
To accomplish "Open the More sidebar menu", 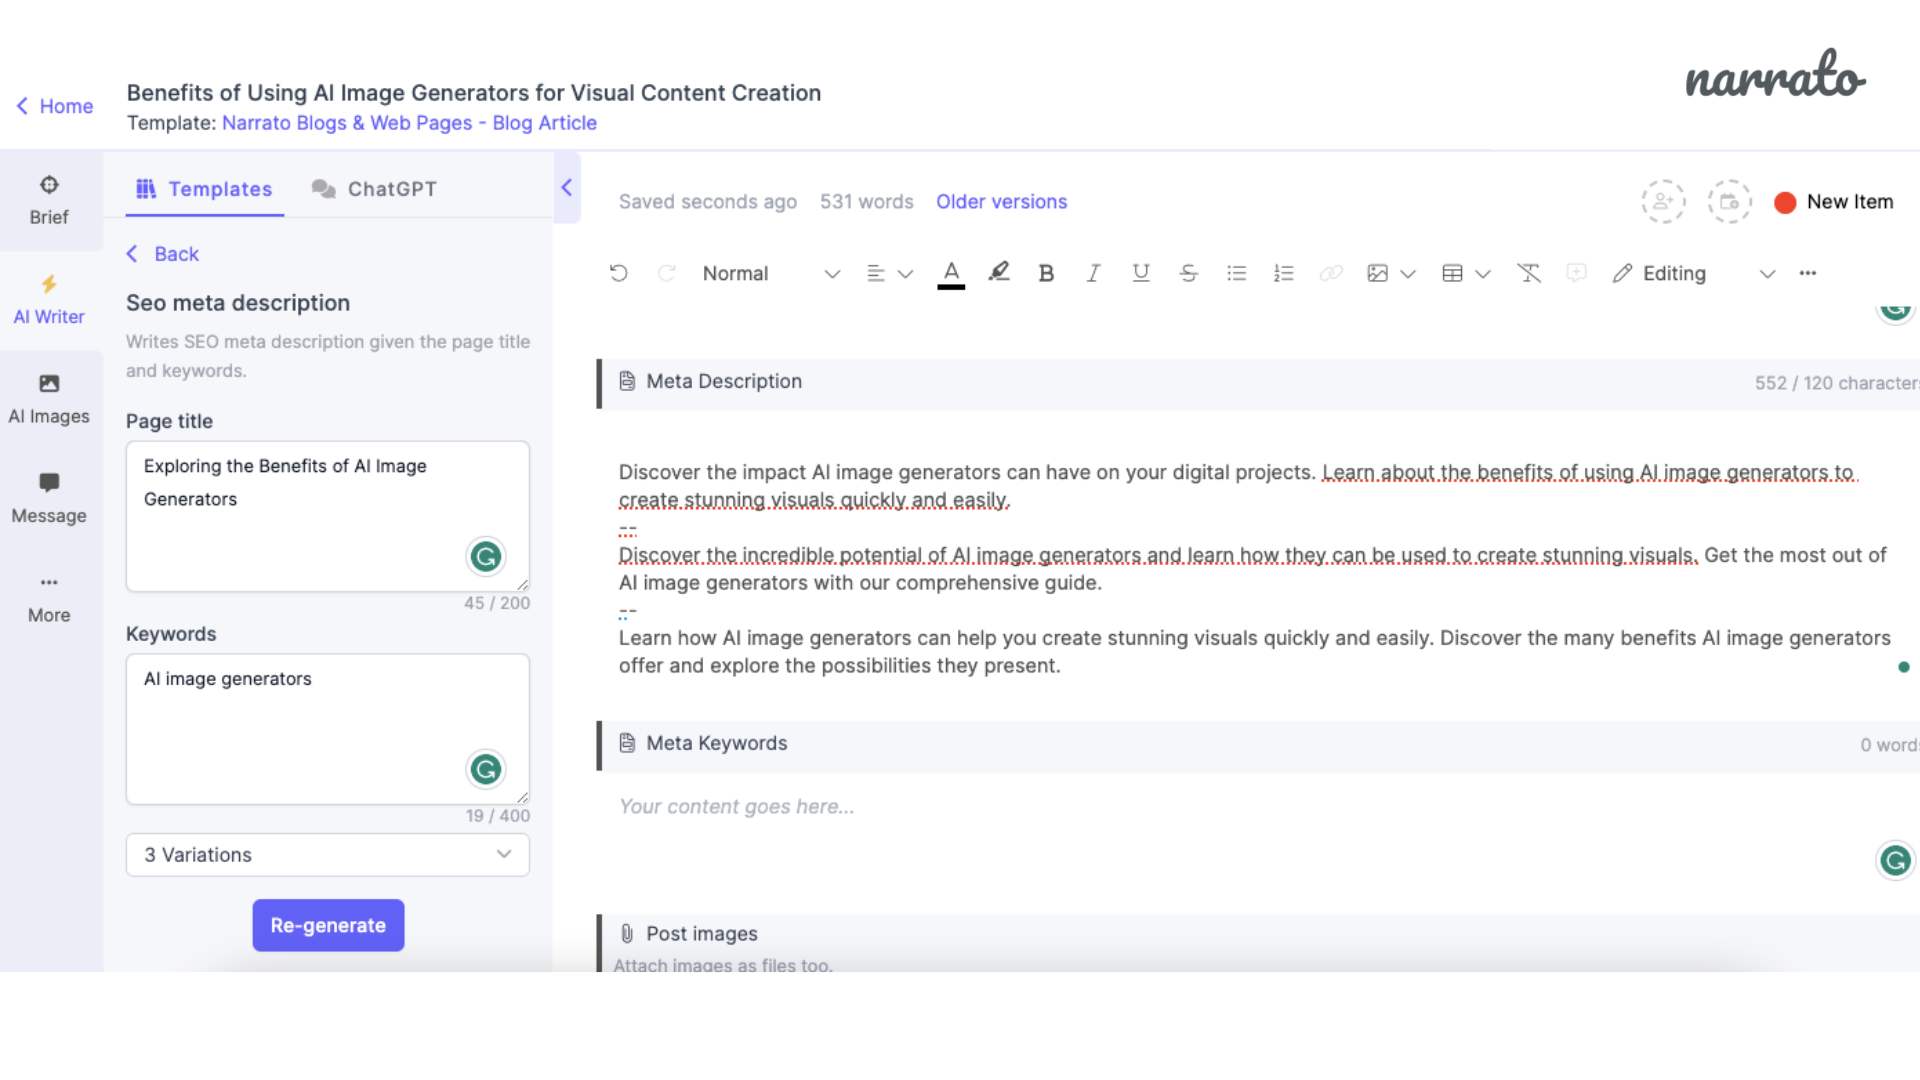I will click(x=49, y=598).
